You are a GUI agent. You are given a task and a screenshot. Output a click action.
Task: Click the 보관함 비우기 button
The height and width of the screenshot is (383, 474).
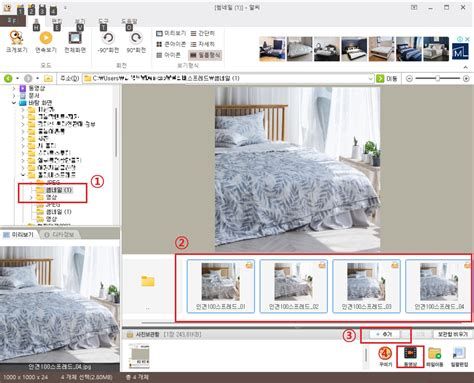pos(453,334)
